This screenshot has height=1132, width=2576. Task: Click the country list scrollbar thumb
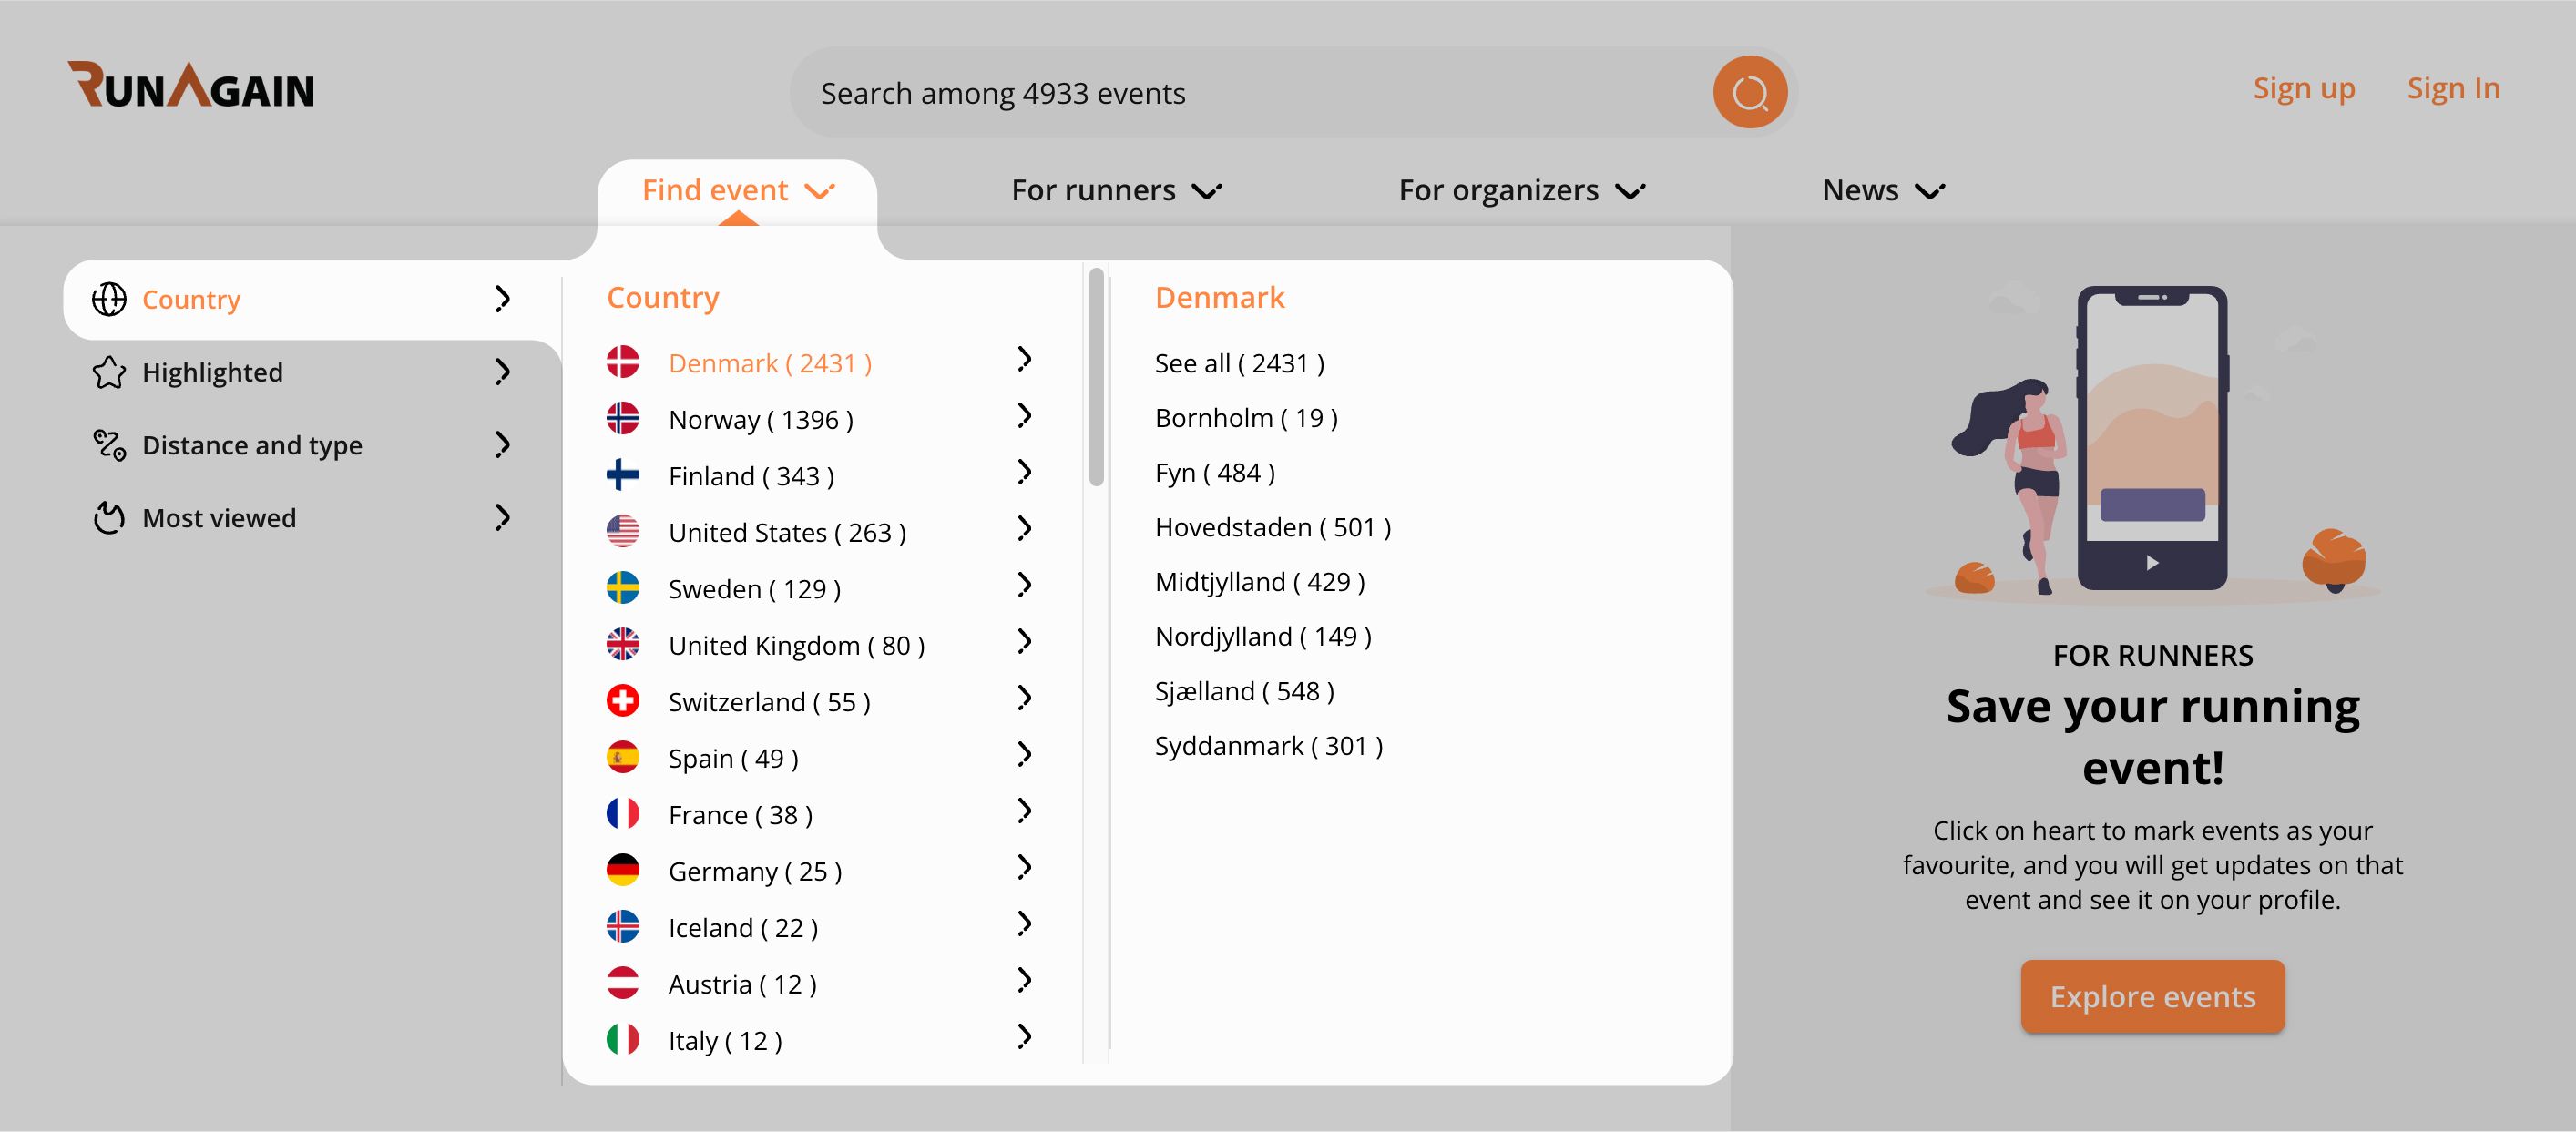[x=1096, y=377]
